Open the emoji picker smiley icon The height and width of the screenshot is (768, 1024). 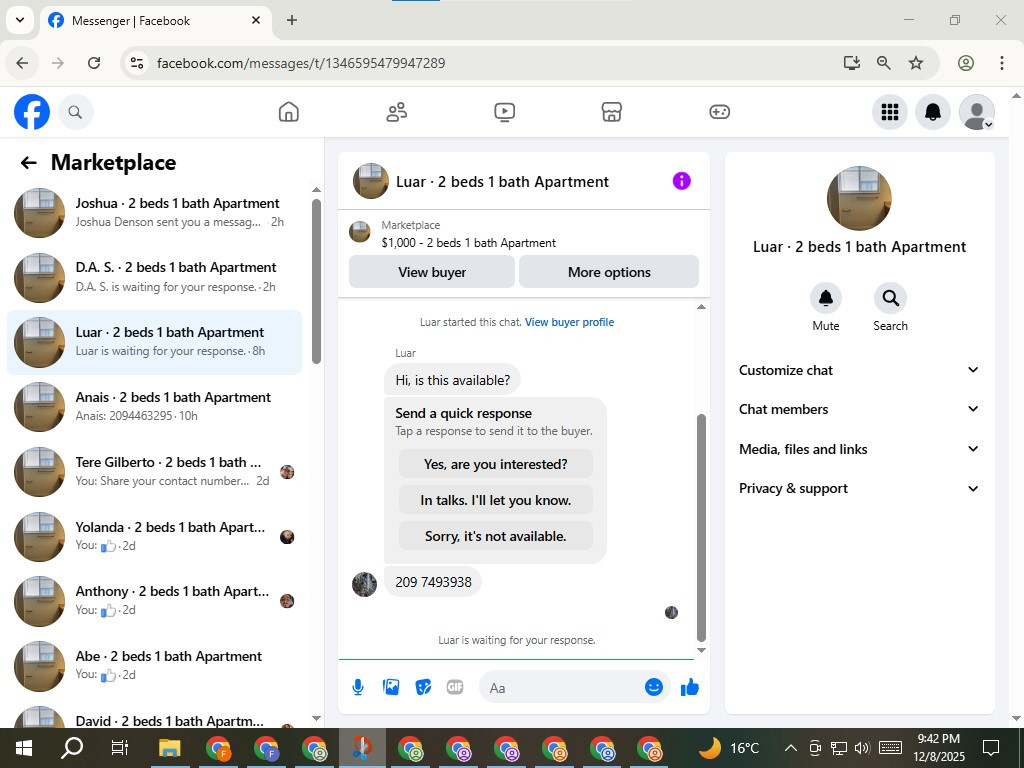[654, 687]
